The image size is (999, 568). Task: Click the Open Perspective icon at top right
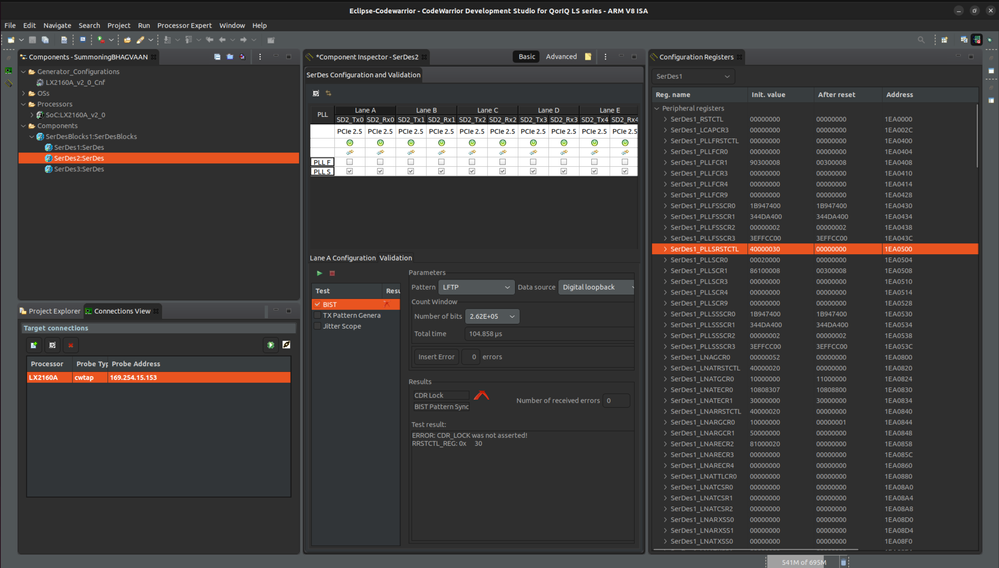[944, 39]
